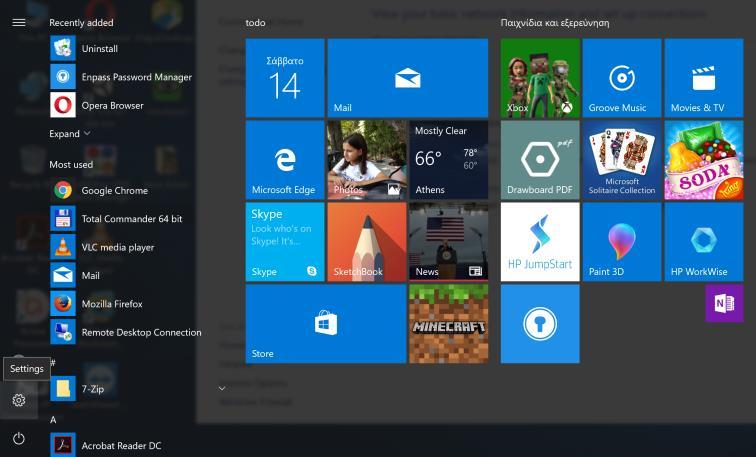Expand the Recently added list
Screen dimensions: 756x457
click(x=70, y=134)
